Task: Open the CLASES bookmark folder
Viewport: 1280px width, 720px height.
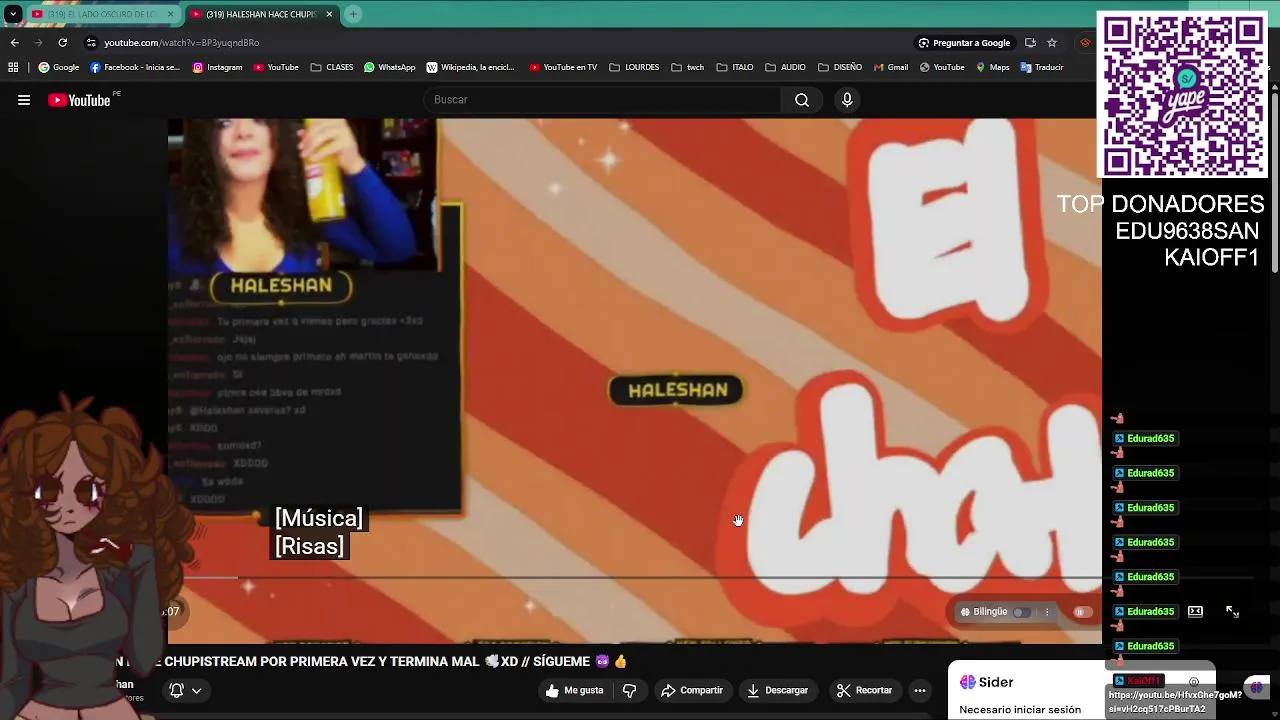Action: point(332,67)
